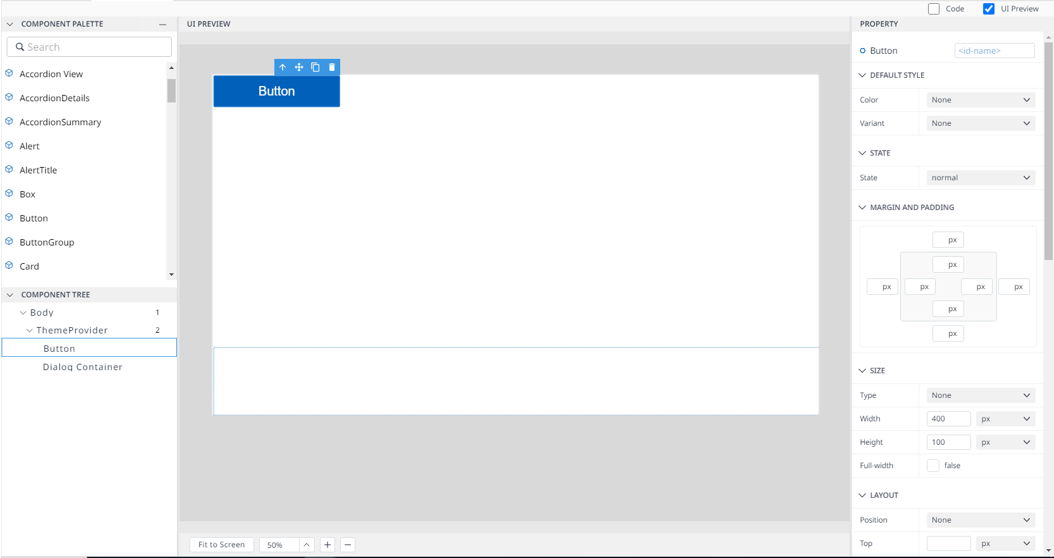The width and height of the screenshot is (1054, 558).
Task: Collapse the Component Palette section
Action: click(x=10, y=24)
